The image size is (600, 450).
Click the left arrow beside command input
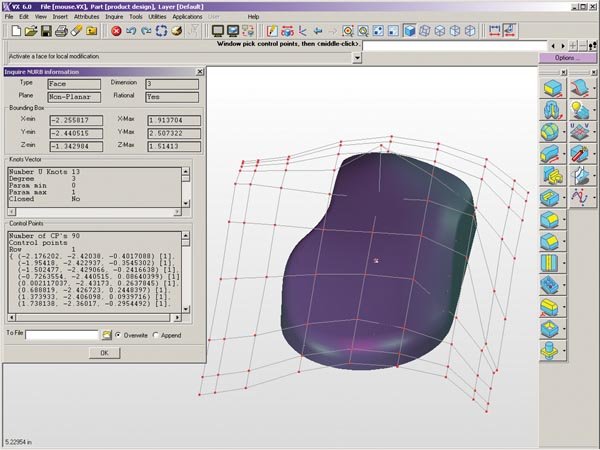pos(553,46)
